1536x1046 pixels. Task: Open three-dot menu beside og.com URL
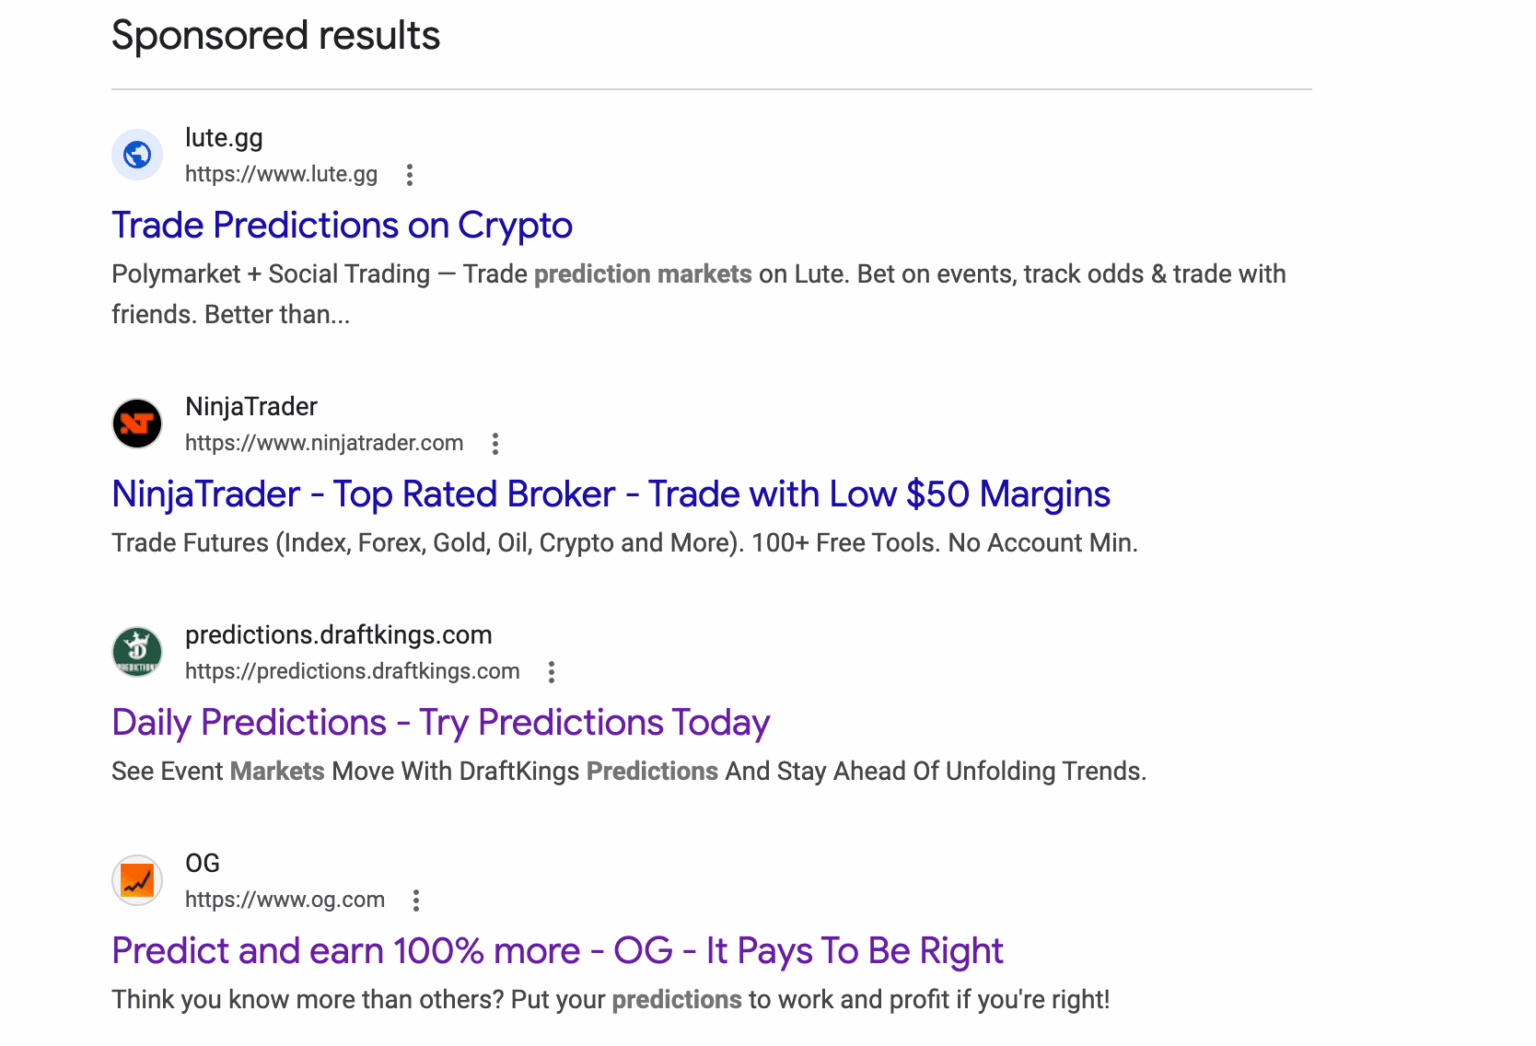416,900
